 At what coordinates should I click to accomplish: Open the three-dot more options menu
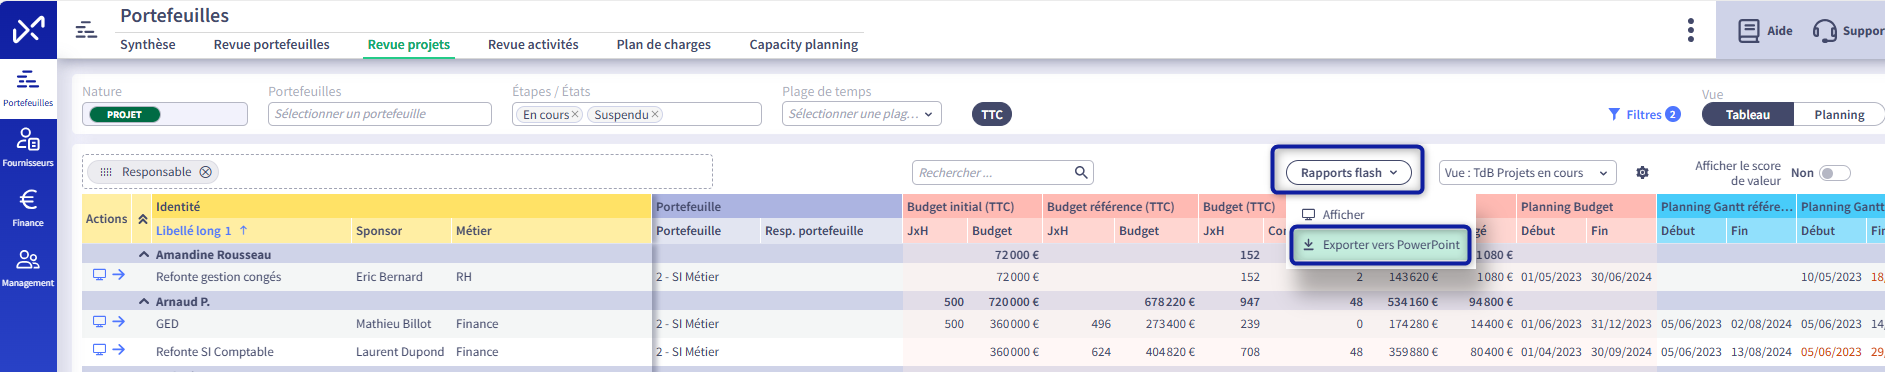point(1691,30)
